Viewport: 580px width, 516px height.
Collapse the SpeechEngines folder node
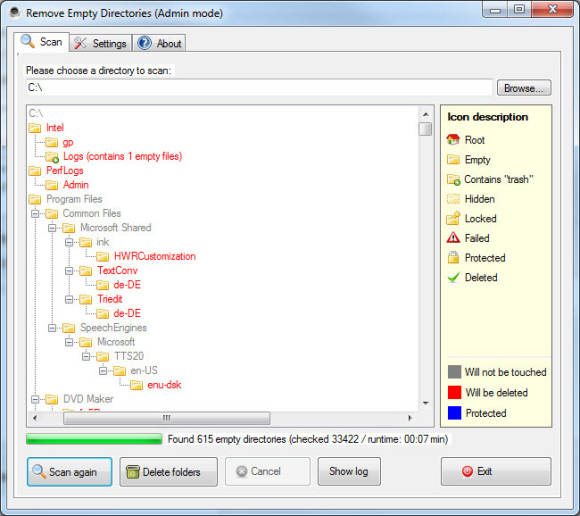click(52, 328)
